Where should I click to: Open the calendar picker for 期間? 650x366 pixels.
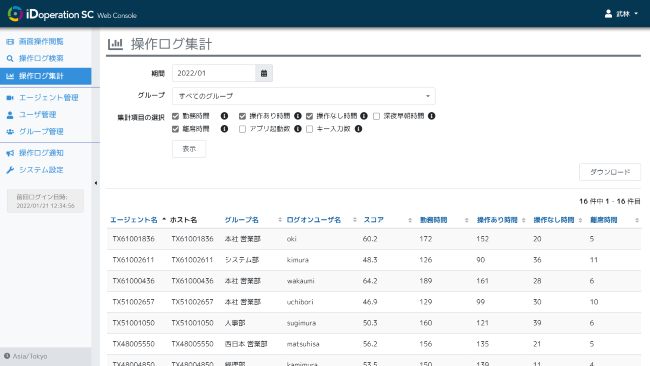(x=264, y=73)
